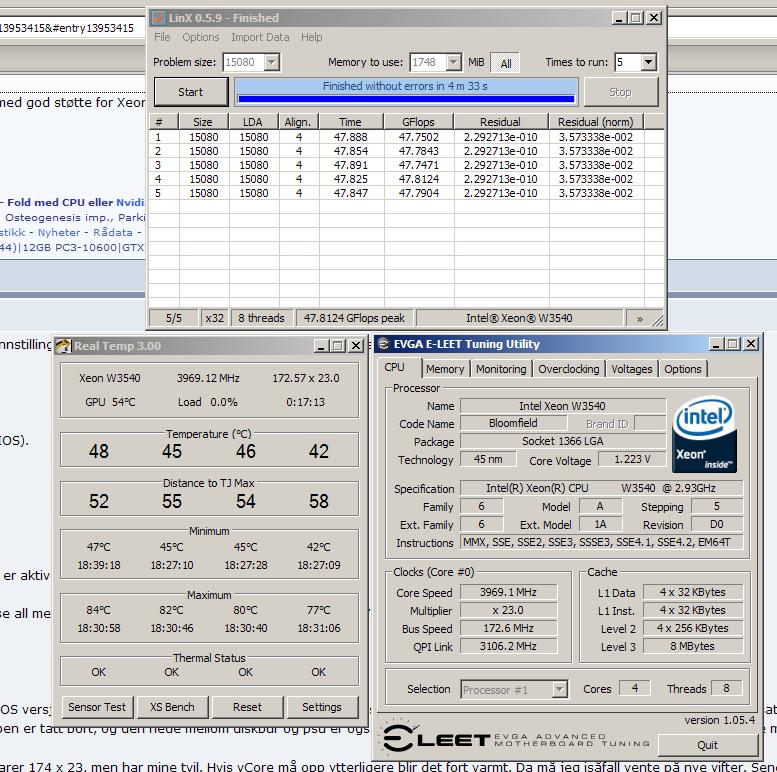Click Sensor Test in Real Temp
777x772 pixels.
pos(97,707)
